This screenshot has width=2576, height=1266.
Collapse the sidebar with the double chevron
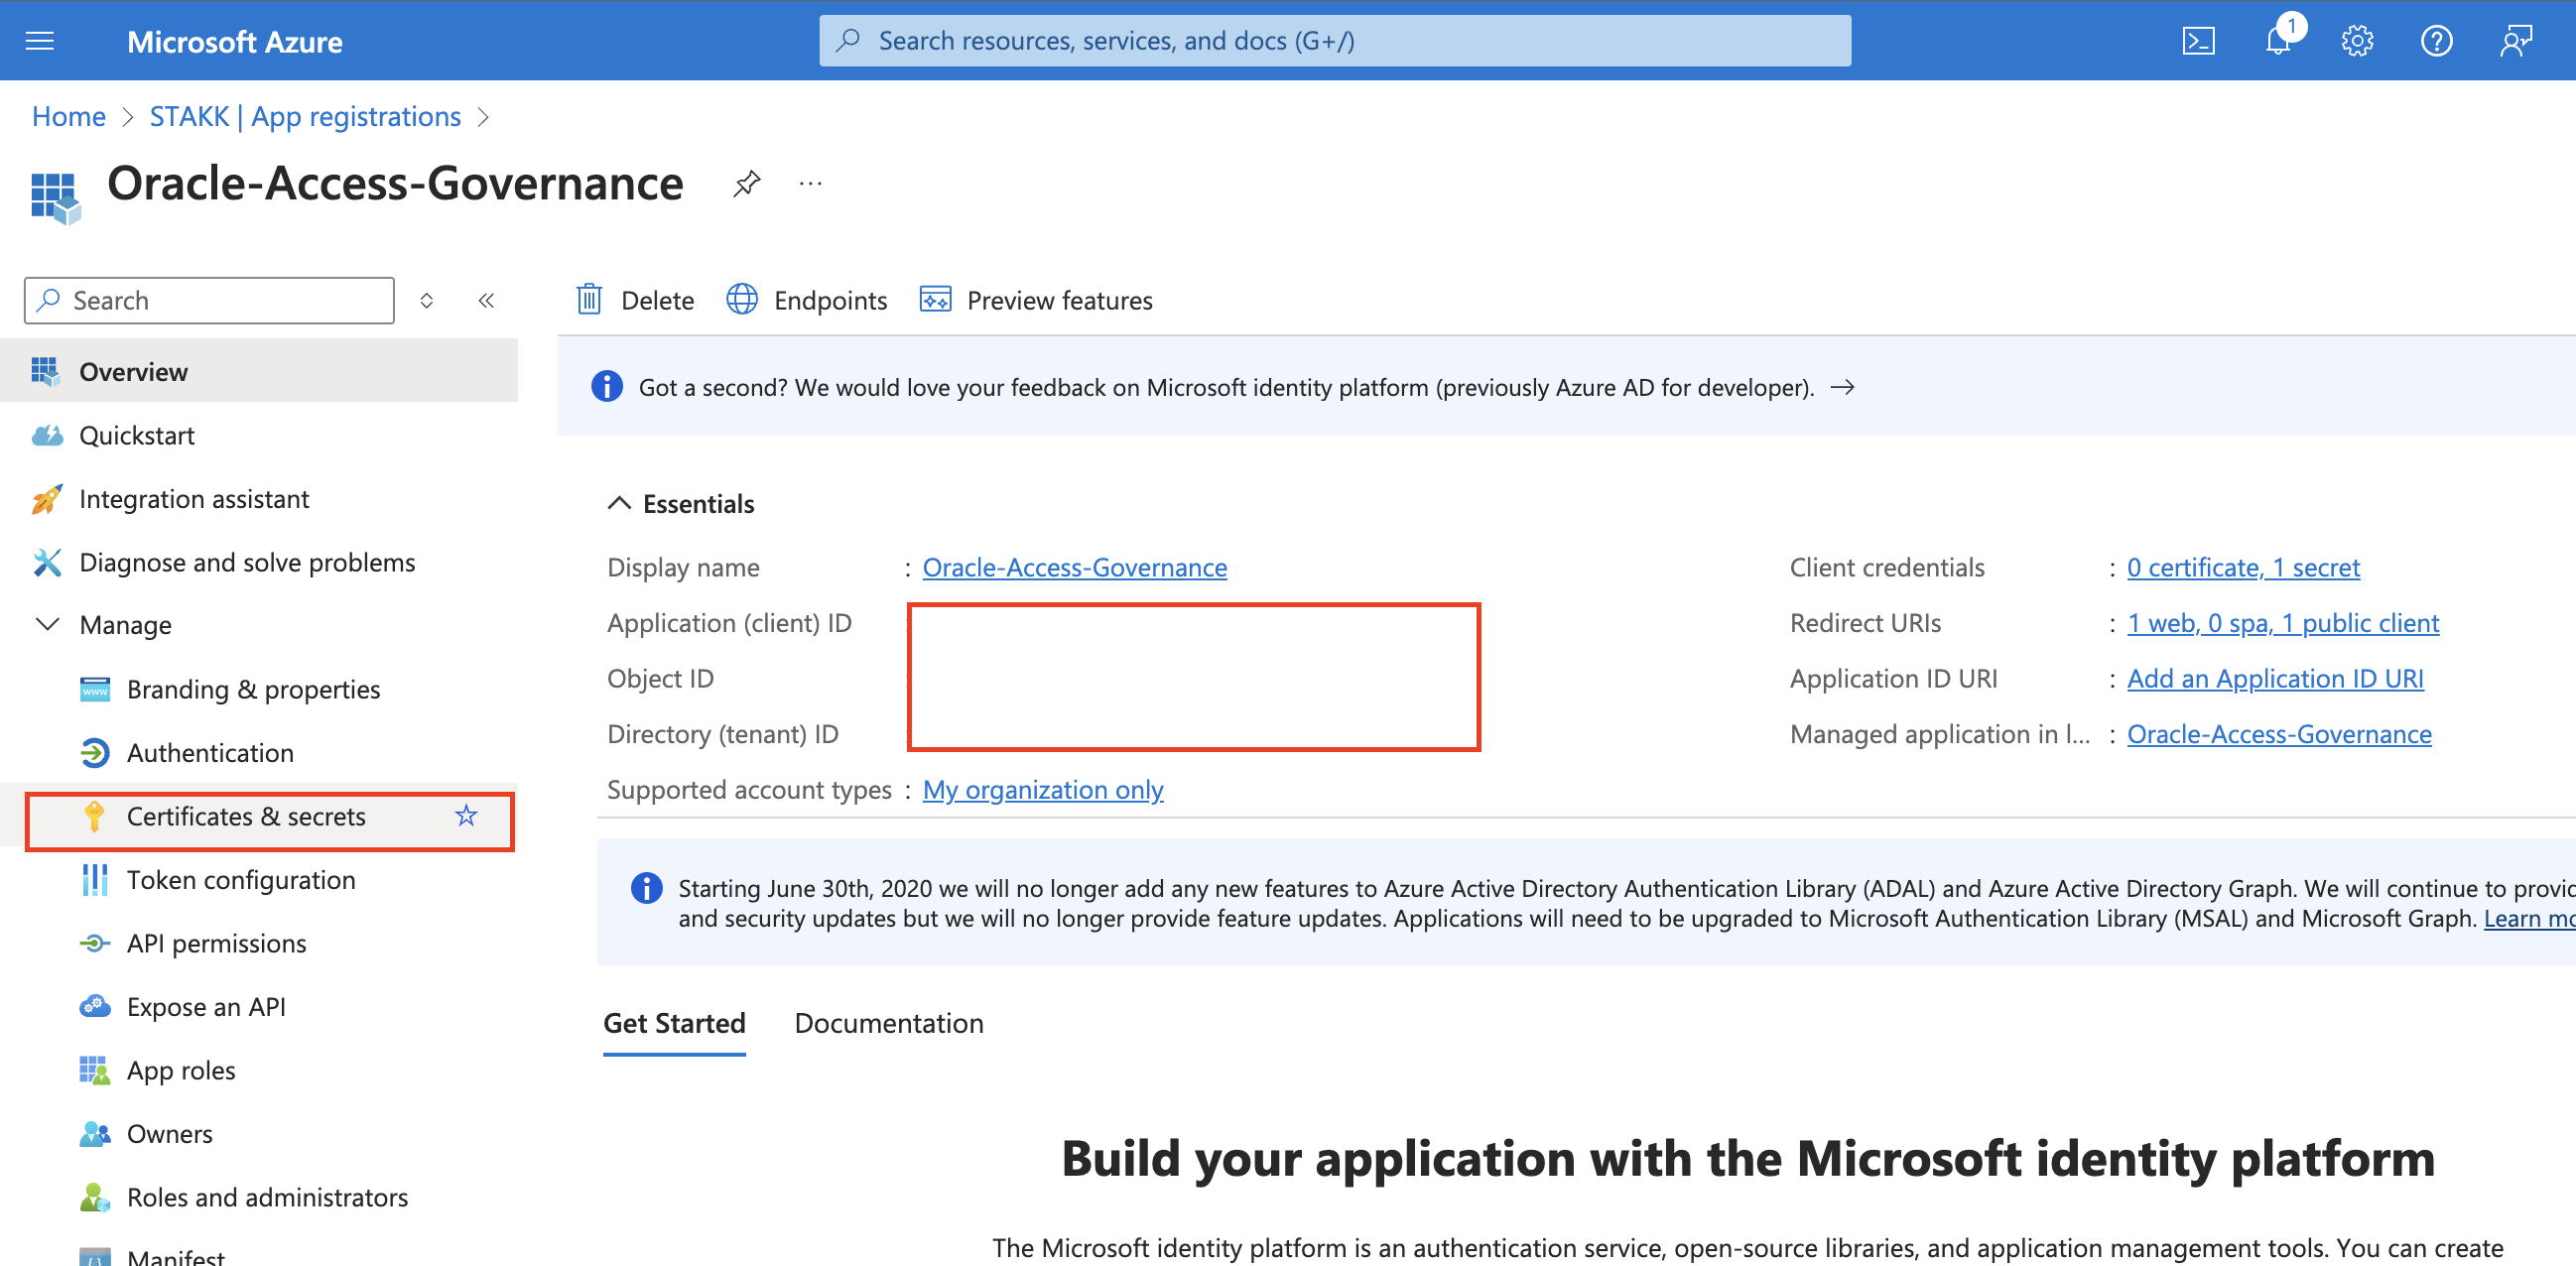point(486,300)
